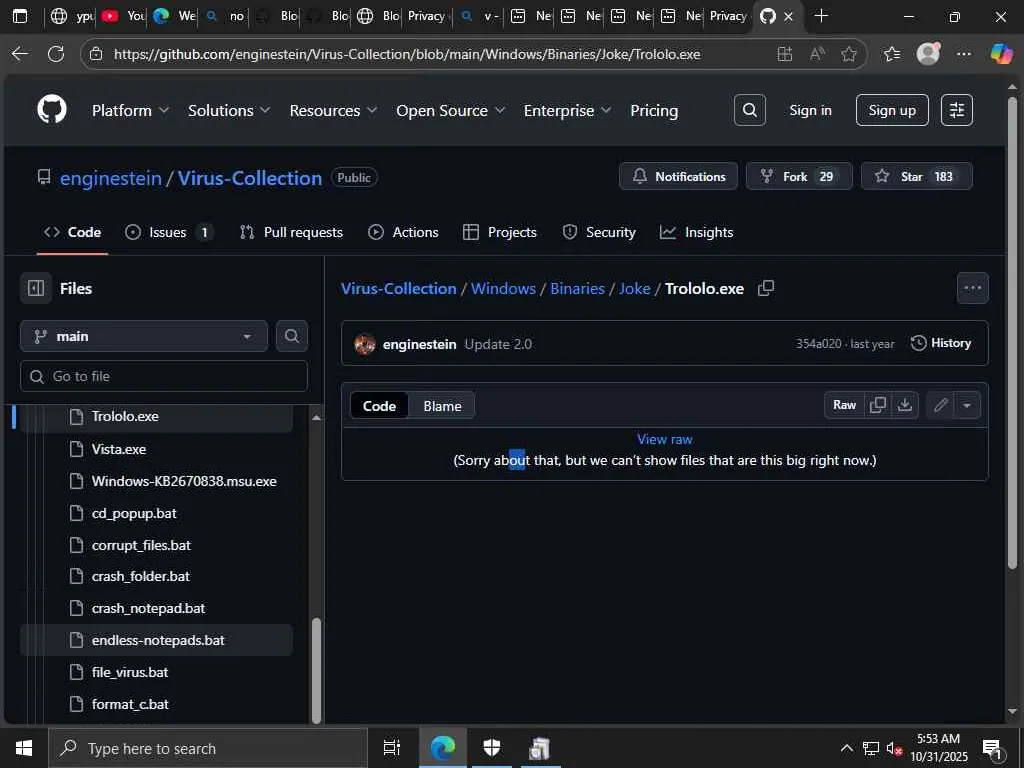Refresh the page
This screenshot has height=768, width=1024.
pos(56,54)
